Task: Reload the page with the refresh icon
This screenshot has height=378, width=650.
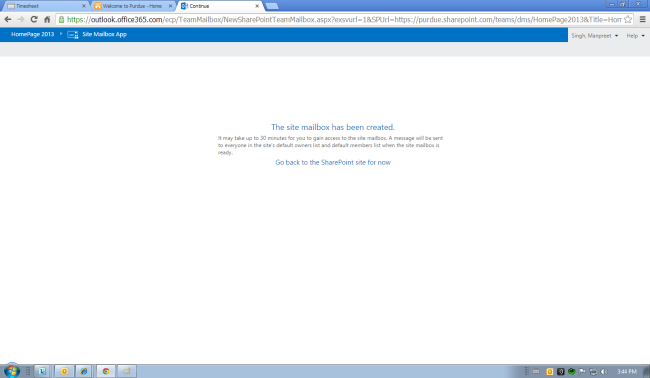Action: pyautogui.click(x=34, y=19)
